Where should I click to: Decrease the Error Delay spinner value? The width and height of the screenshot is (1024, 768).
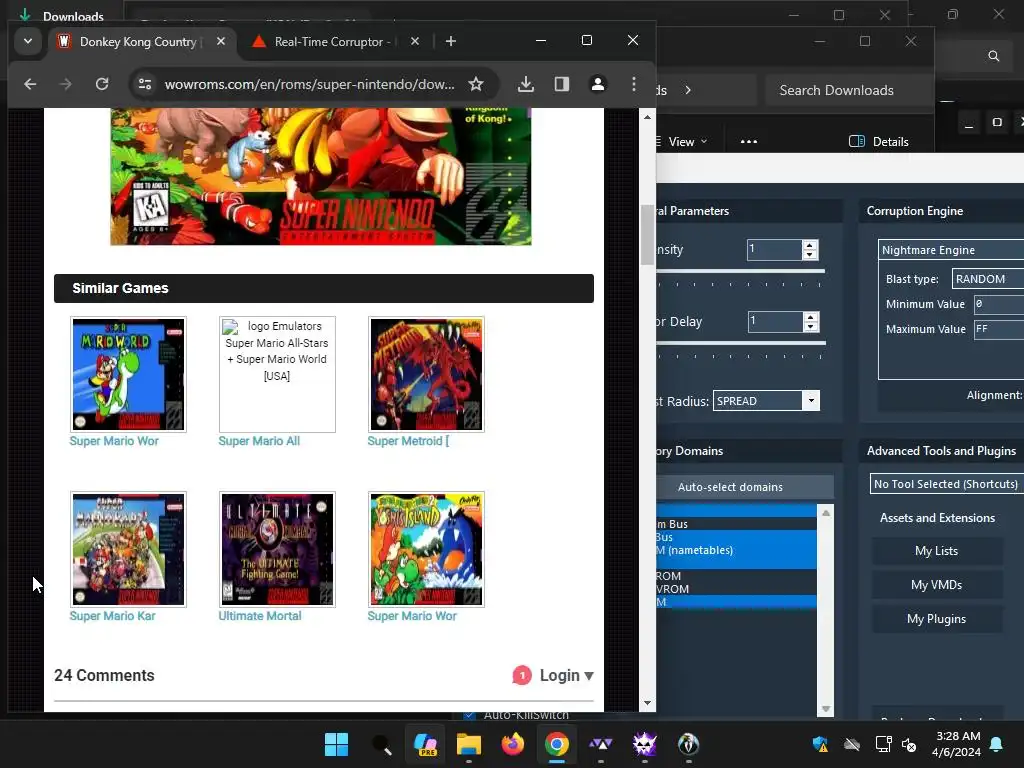[x=810, y=327]
